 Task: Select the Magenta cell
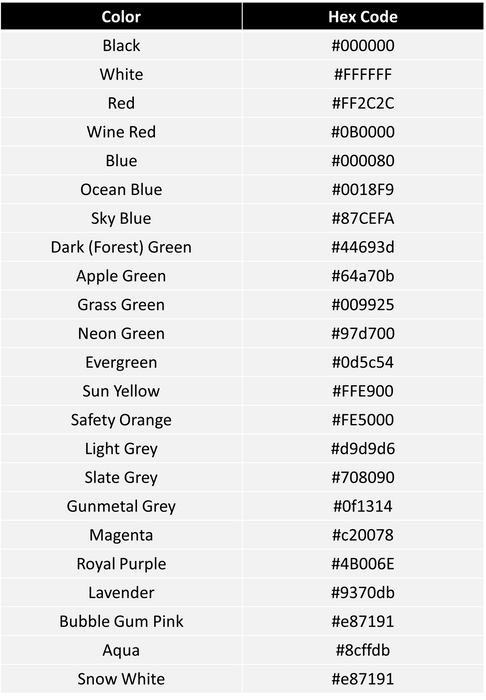pos(121,535)
